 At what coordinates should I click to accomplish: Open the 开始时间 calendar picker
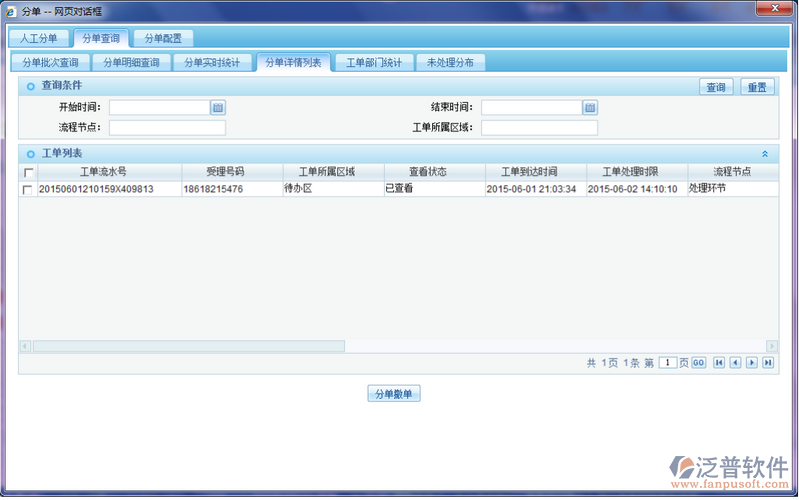(218, 107)
